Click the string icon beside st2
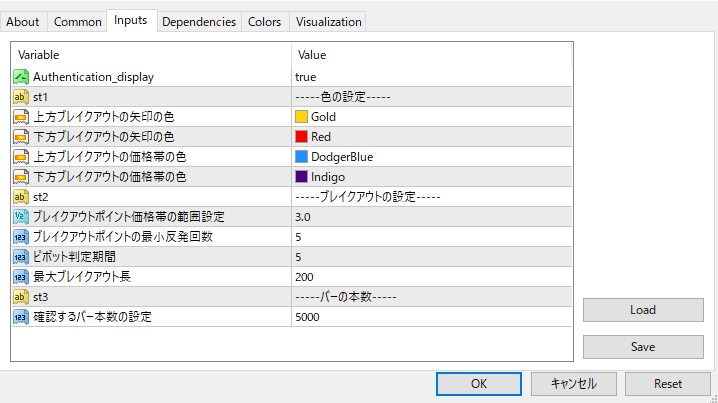The width and height of the screenshot is (718, 403). click(x=21, y=197)
